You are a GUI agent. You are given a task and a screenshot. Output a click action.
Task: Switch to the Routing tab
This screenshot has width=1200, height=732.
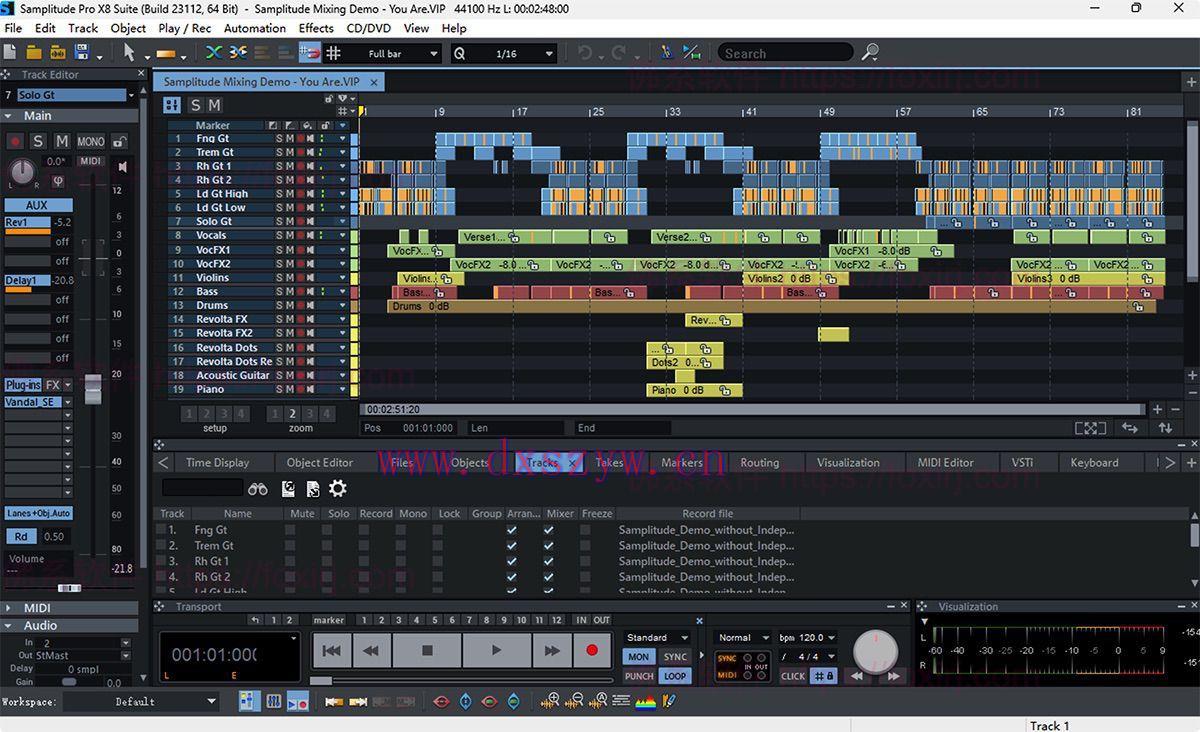pos(759,462)
